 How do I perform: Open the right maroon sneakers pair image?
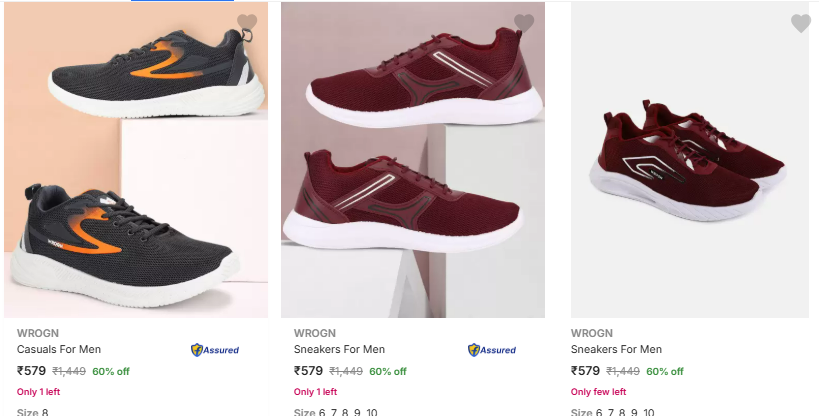tap(689, 159)
